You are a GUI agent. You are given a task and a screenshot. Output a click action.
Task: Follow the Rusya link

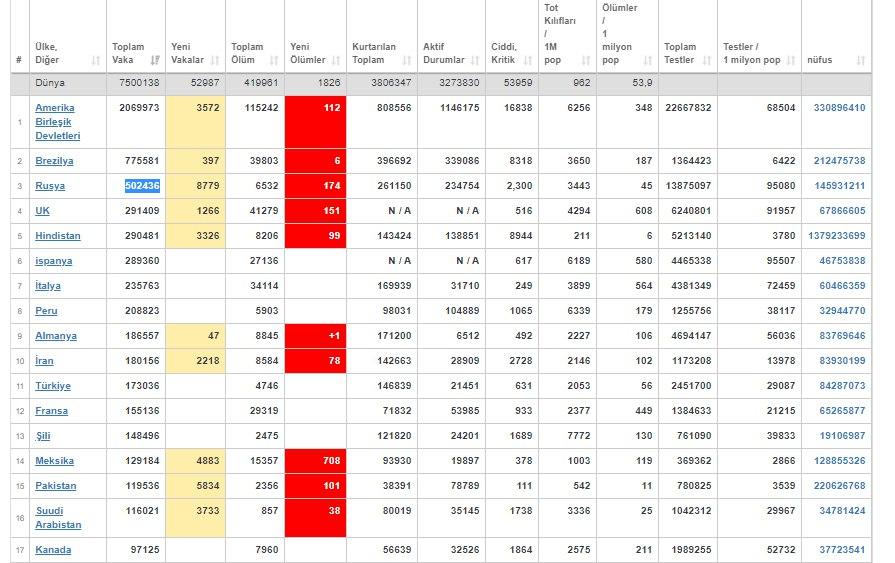50,186
